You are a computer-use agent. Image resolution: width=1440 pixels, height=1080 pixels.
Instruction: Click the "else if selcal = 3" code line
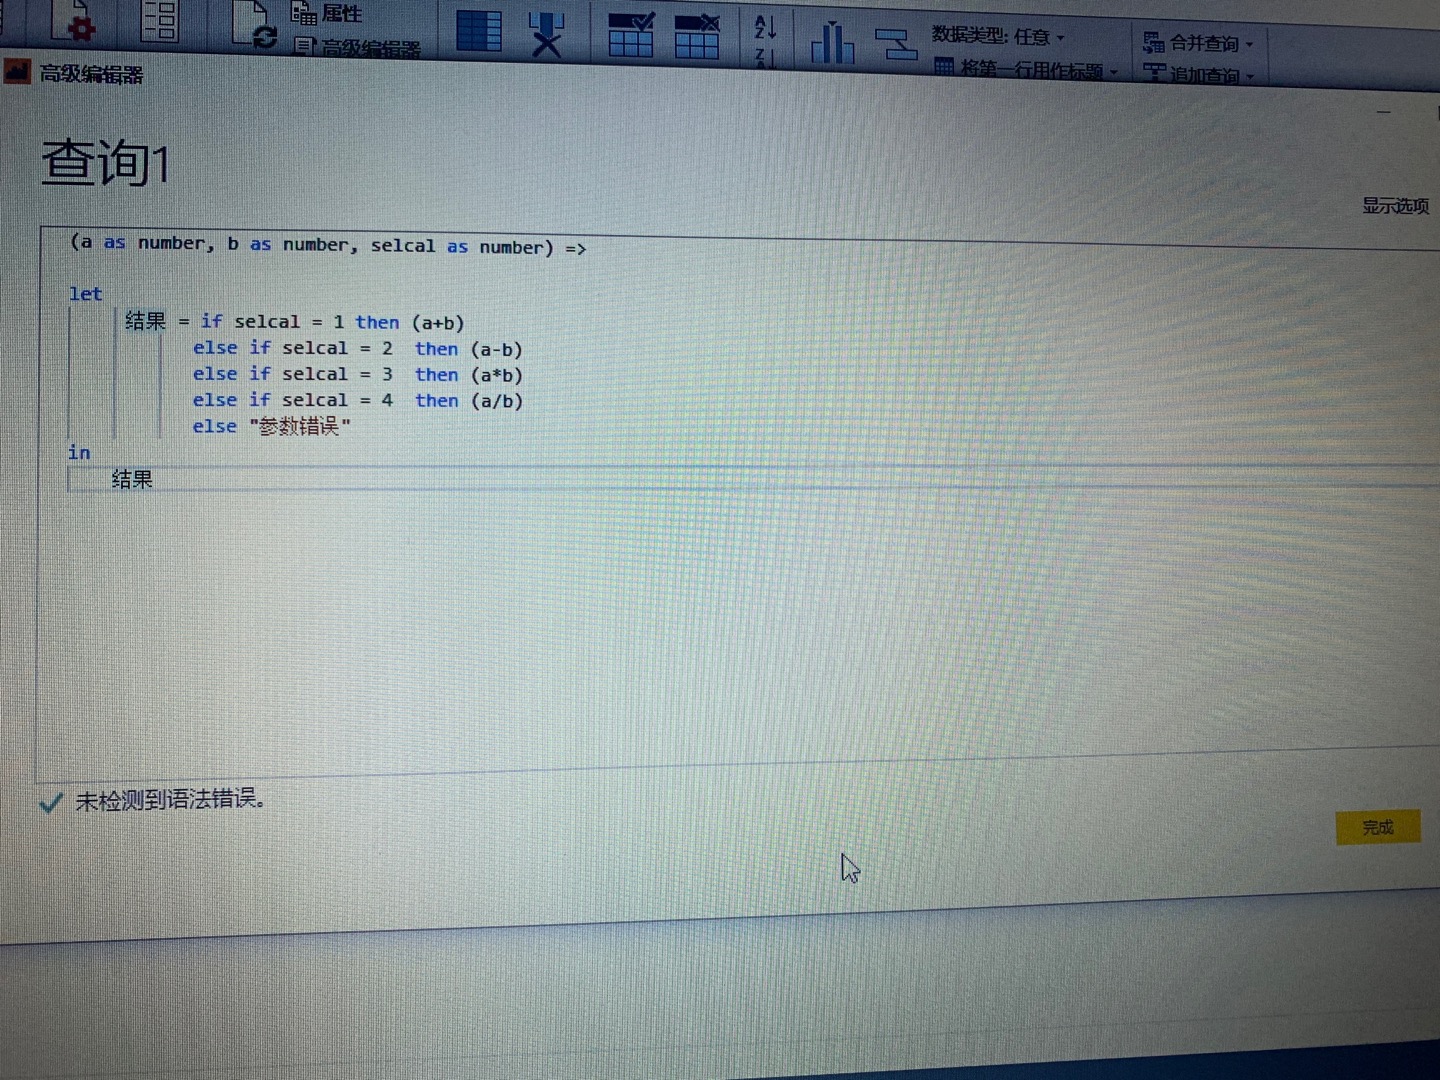[x=357, y=374]
